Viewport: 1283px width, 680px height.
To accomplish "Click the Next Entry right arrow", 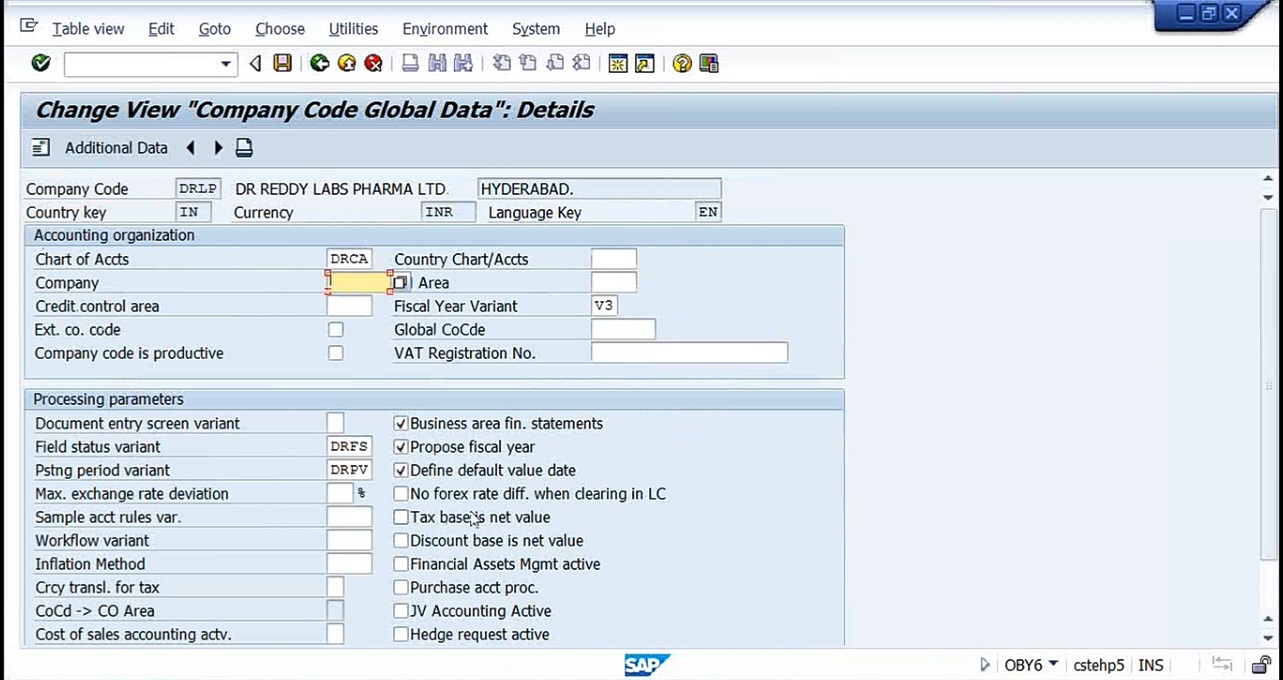I will (x=217, y=148).
